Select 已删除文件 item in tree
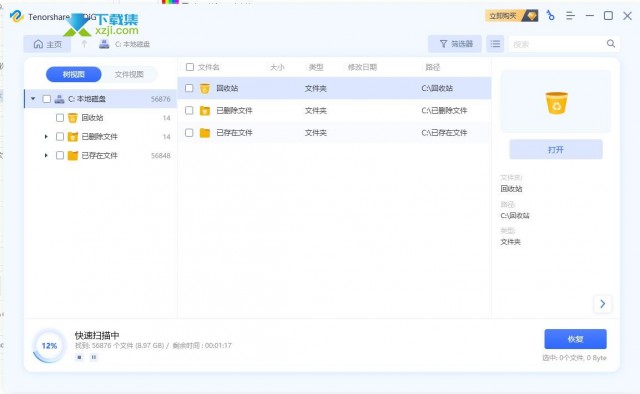This screenshot has width=640, height=394. (x=99, y=136)
